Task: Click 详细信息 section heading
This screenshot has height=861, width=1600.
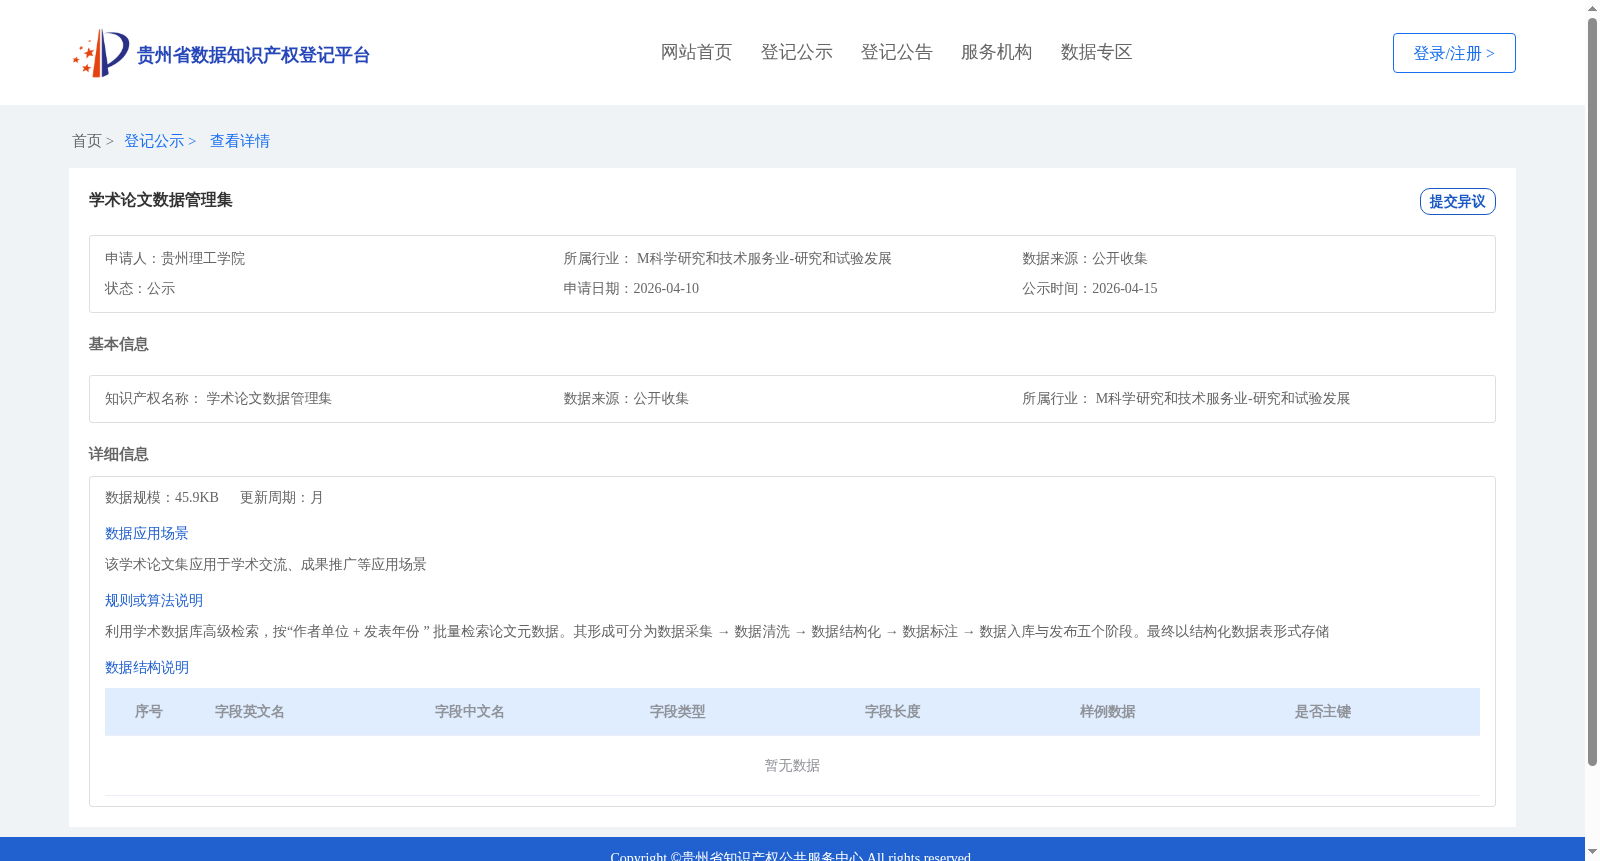Action: point(118,454)
